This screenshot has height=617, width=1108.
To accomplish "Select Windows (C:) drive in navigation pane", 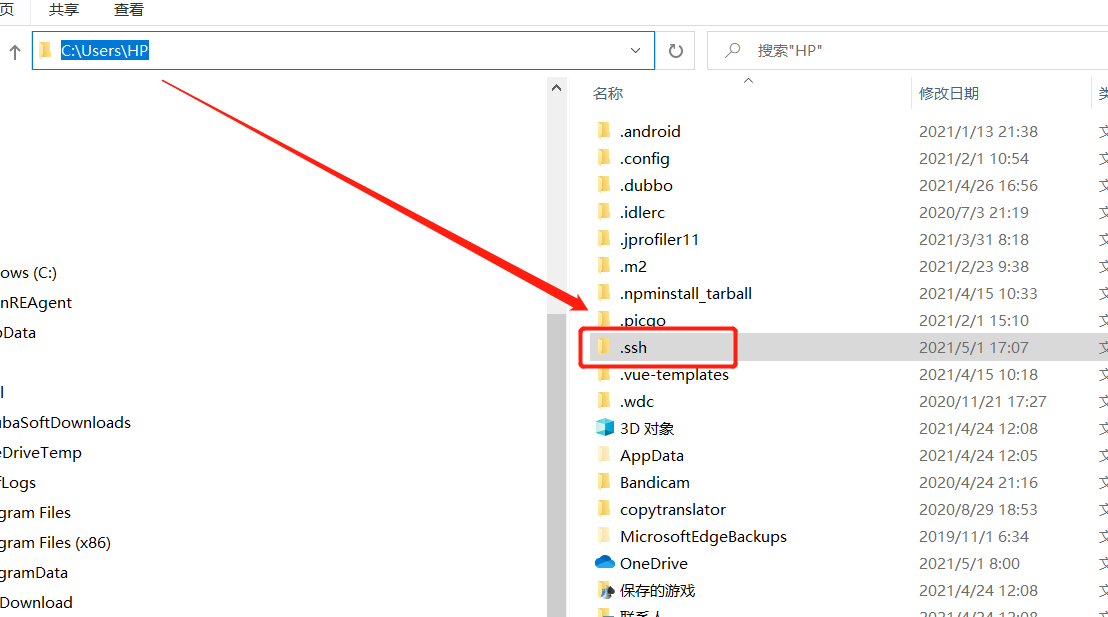I will 28,273.
